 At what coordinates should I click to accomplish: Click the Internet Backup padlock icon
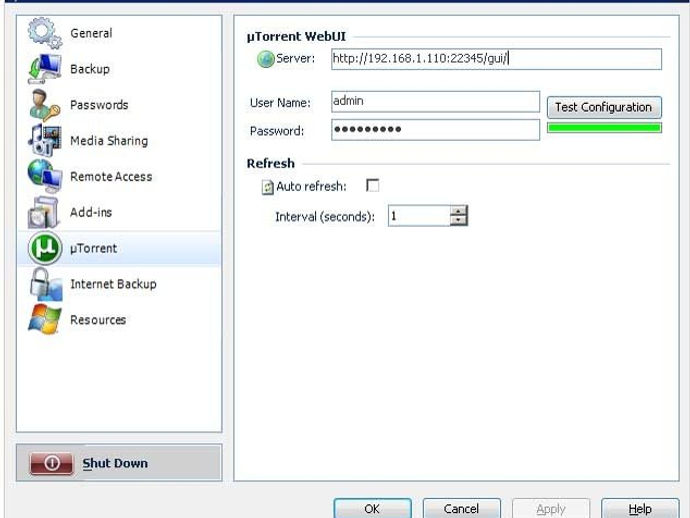46,284
